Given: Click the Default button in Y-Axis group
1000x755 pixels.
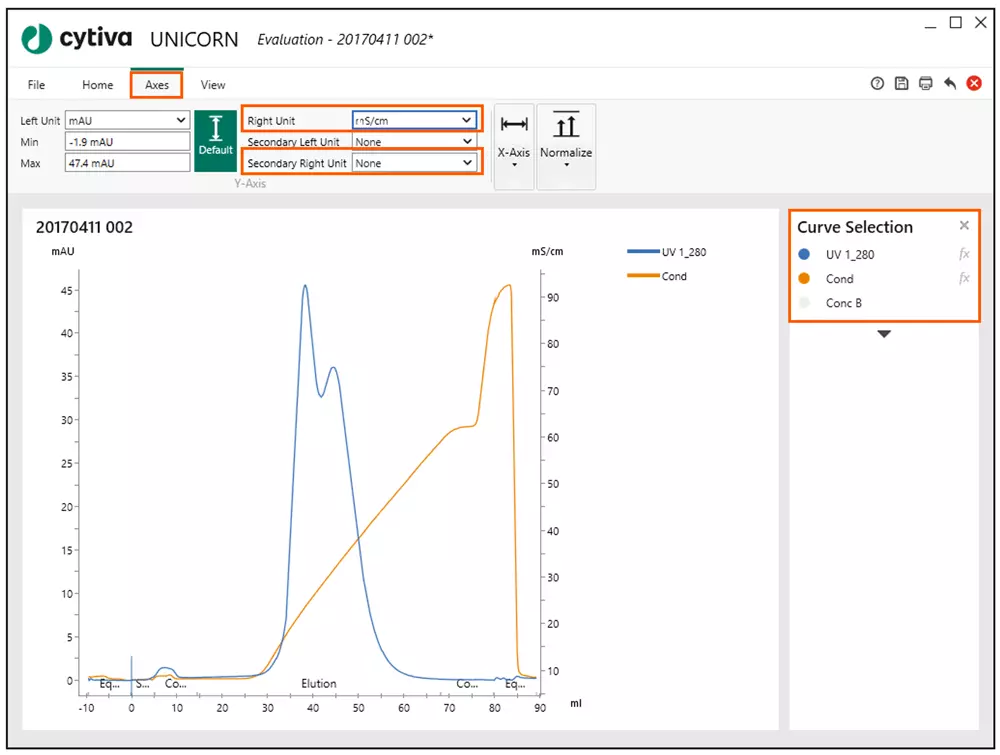Looking at the screenshot, I should (x=216, y=140).
